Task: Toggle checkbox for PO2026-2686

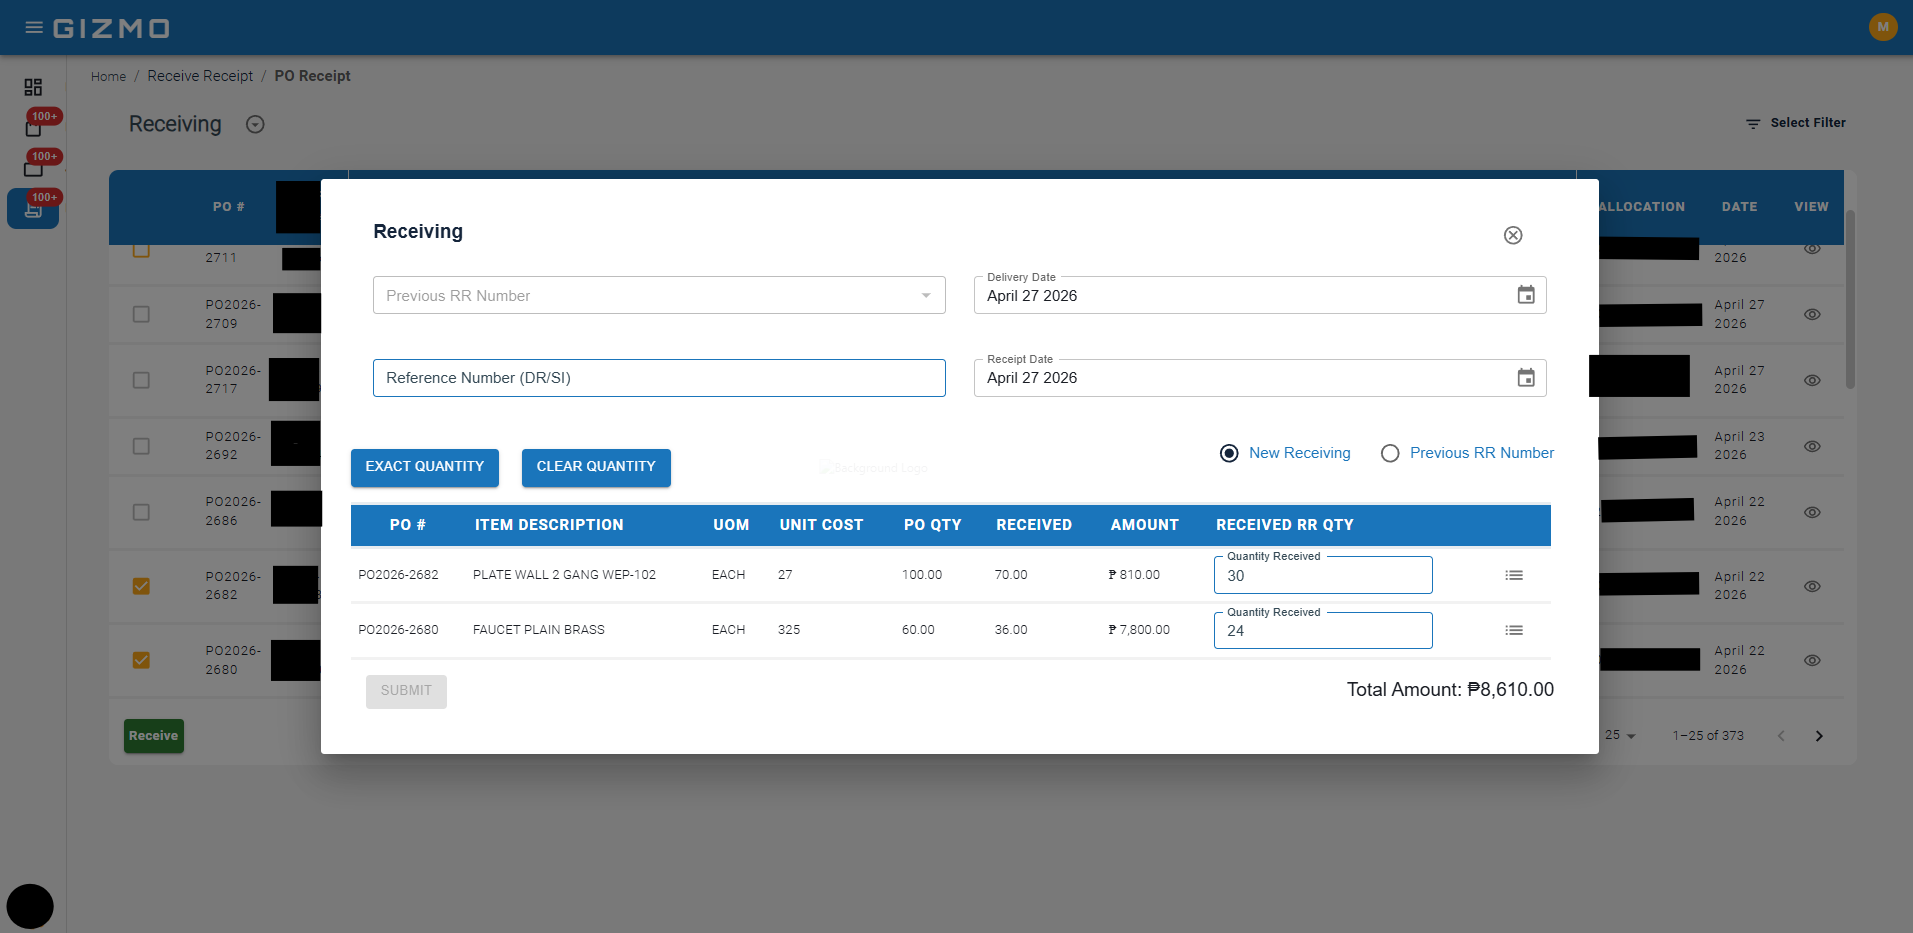Action: pos(141,512)
